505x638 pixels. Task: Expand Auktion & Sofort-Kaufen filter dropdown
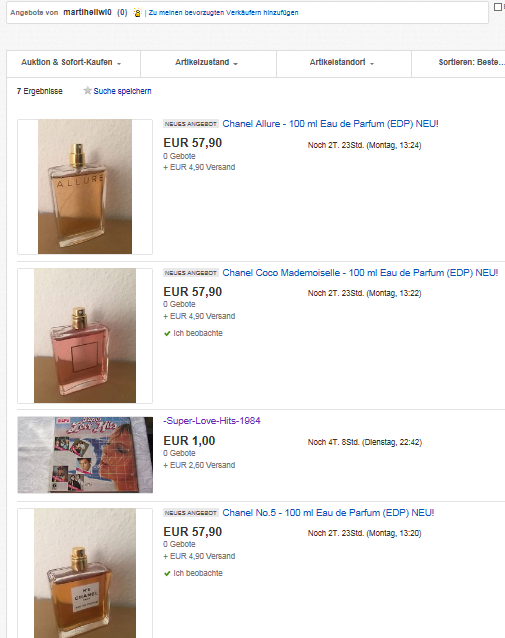point(73,63)
